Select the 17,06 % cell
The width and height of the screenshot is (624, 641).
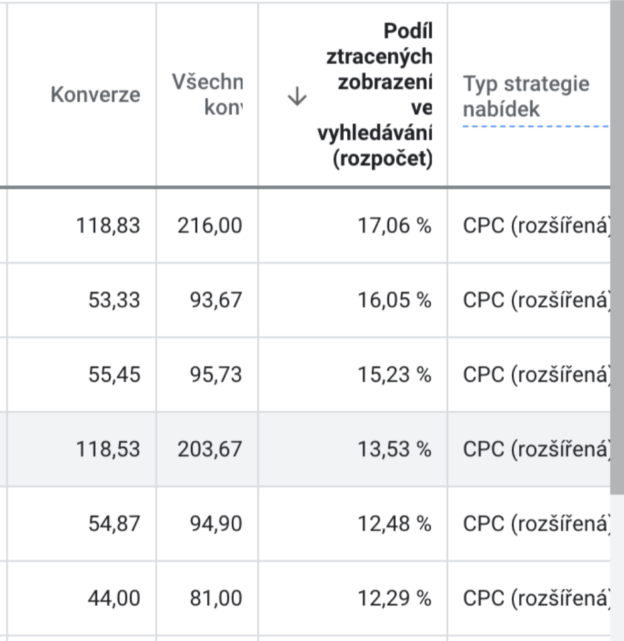(x=353, y=226)
